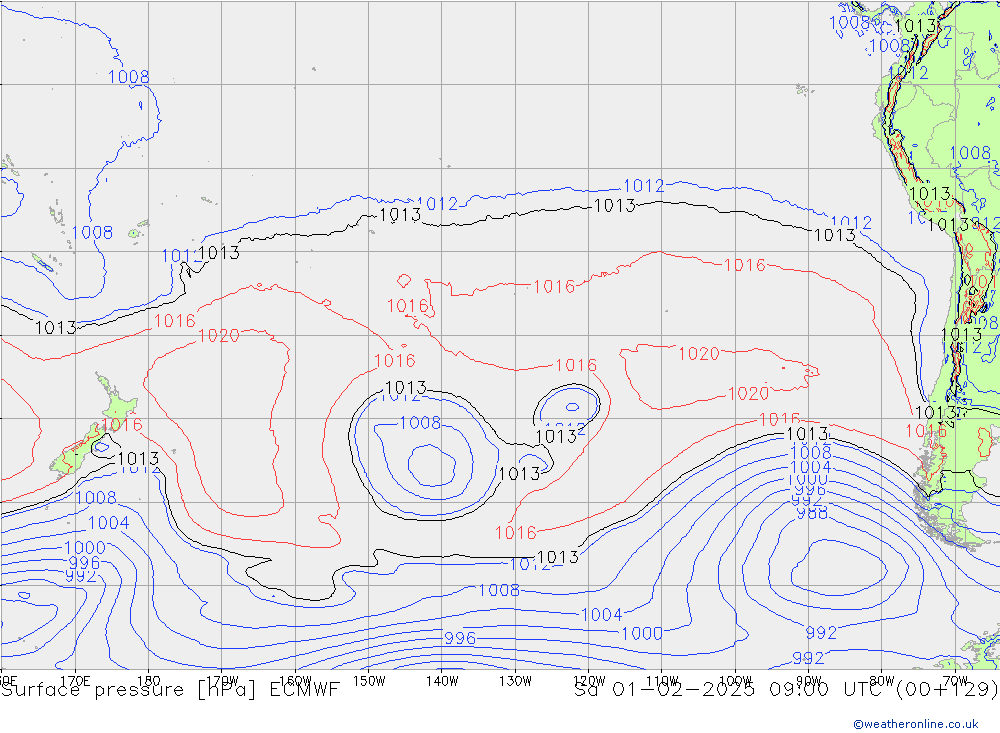This screenshot has width=1000, height=733.
Task: Click the 150W longitude label
Action: [x=369, y=680]
